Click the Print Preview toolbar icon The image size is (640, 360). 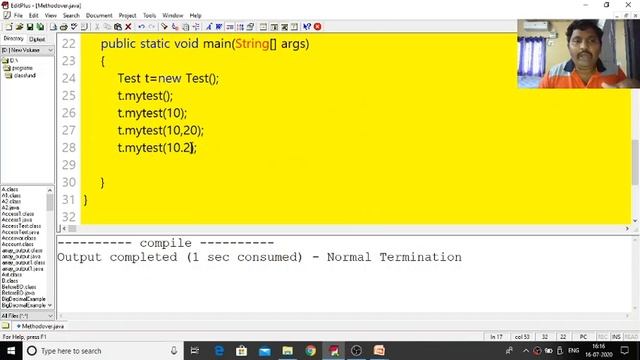53,27
